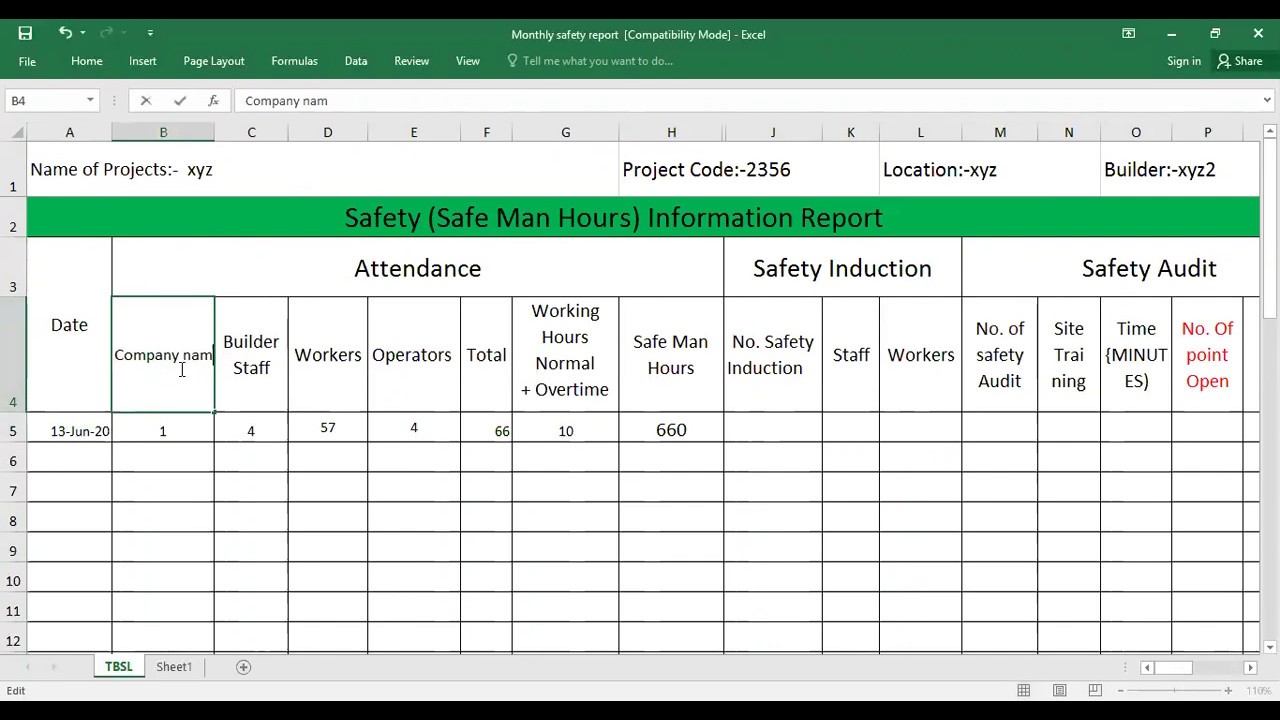Image resolution: width=1280 pixels, height=720 pixels.
Task: Open the Review ribbon tab
Action: [x=412, y=61]
